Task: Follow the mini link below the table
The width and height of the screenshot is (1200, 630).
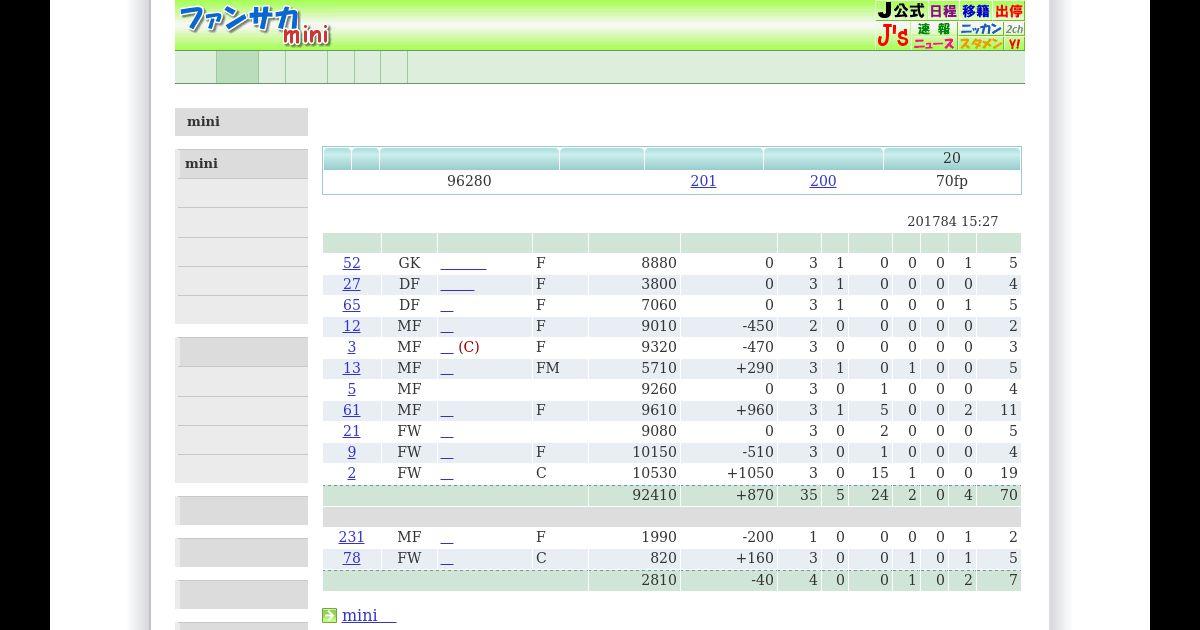Action: tap(369, 615)
